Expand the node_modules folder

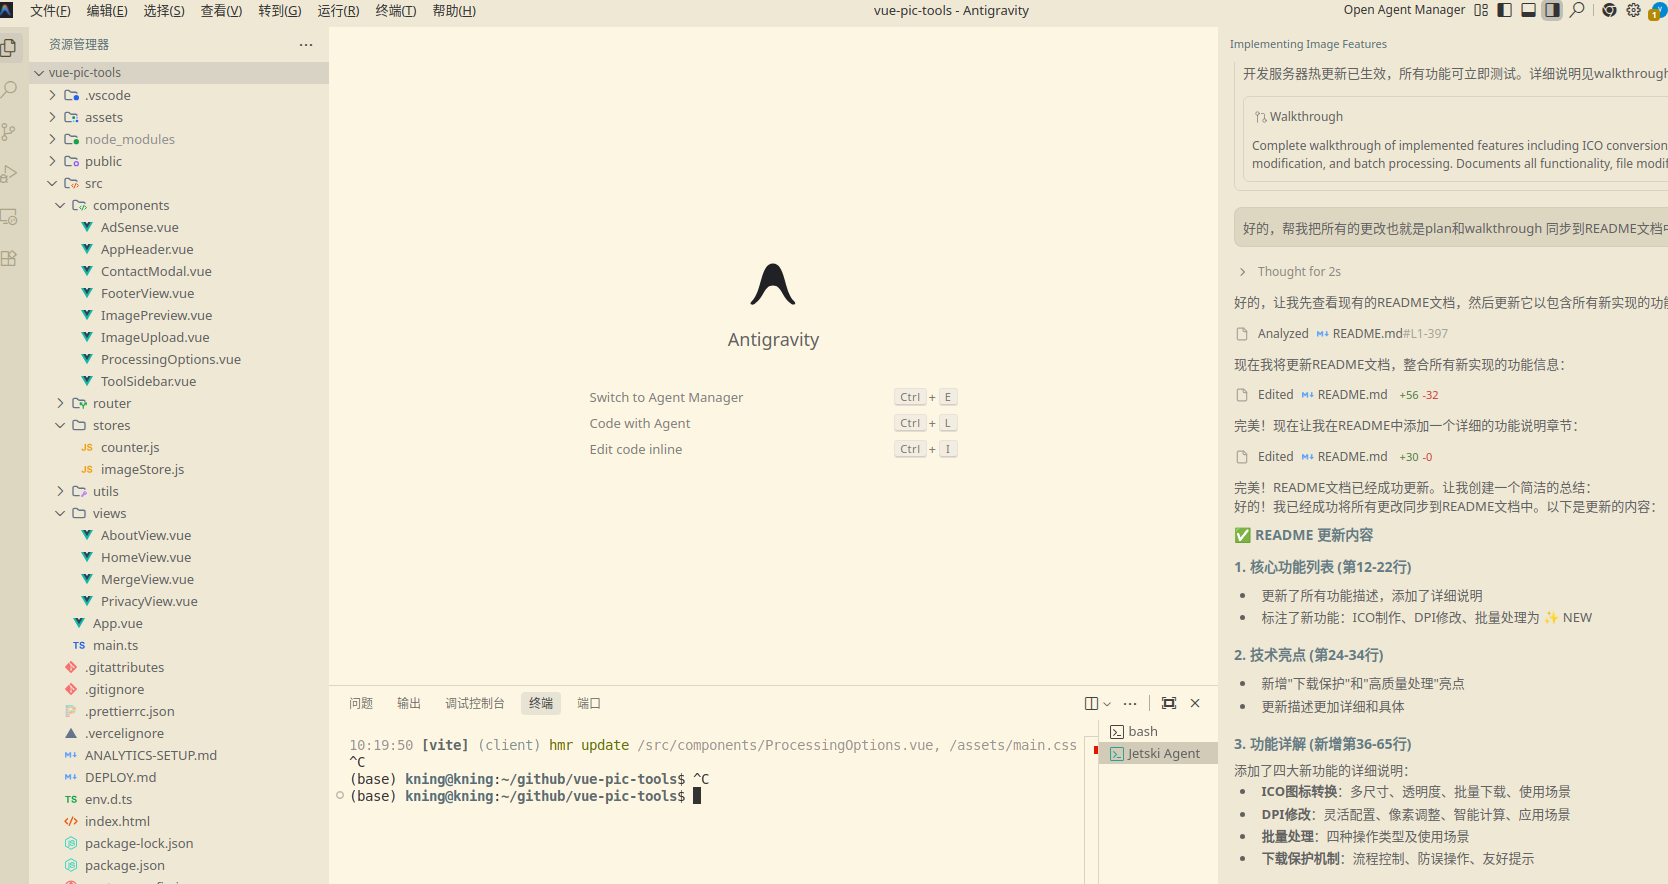(x=129, y=139)
